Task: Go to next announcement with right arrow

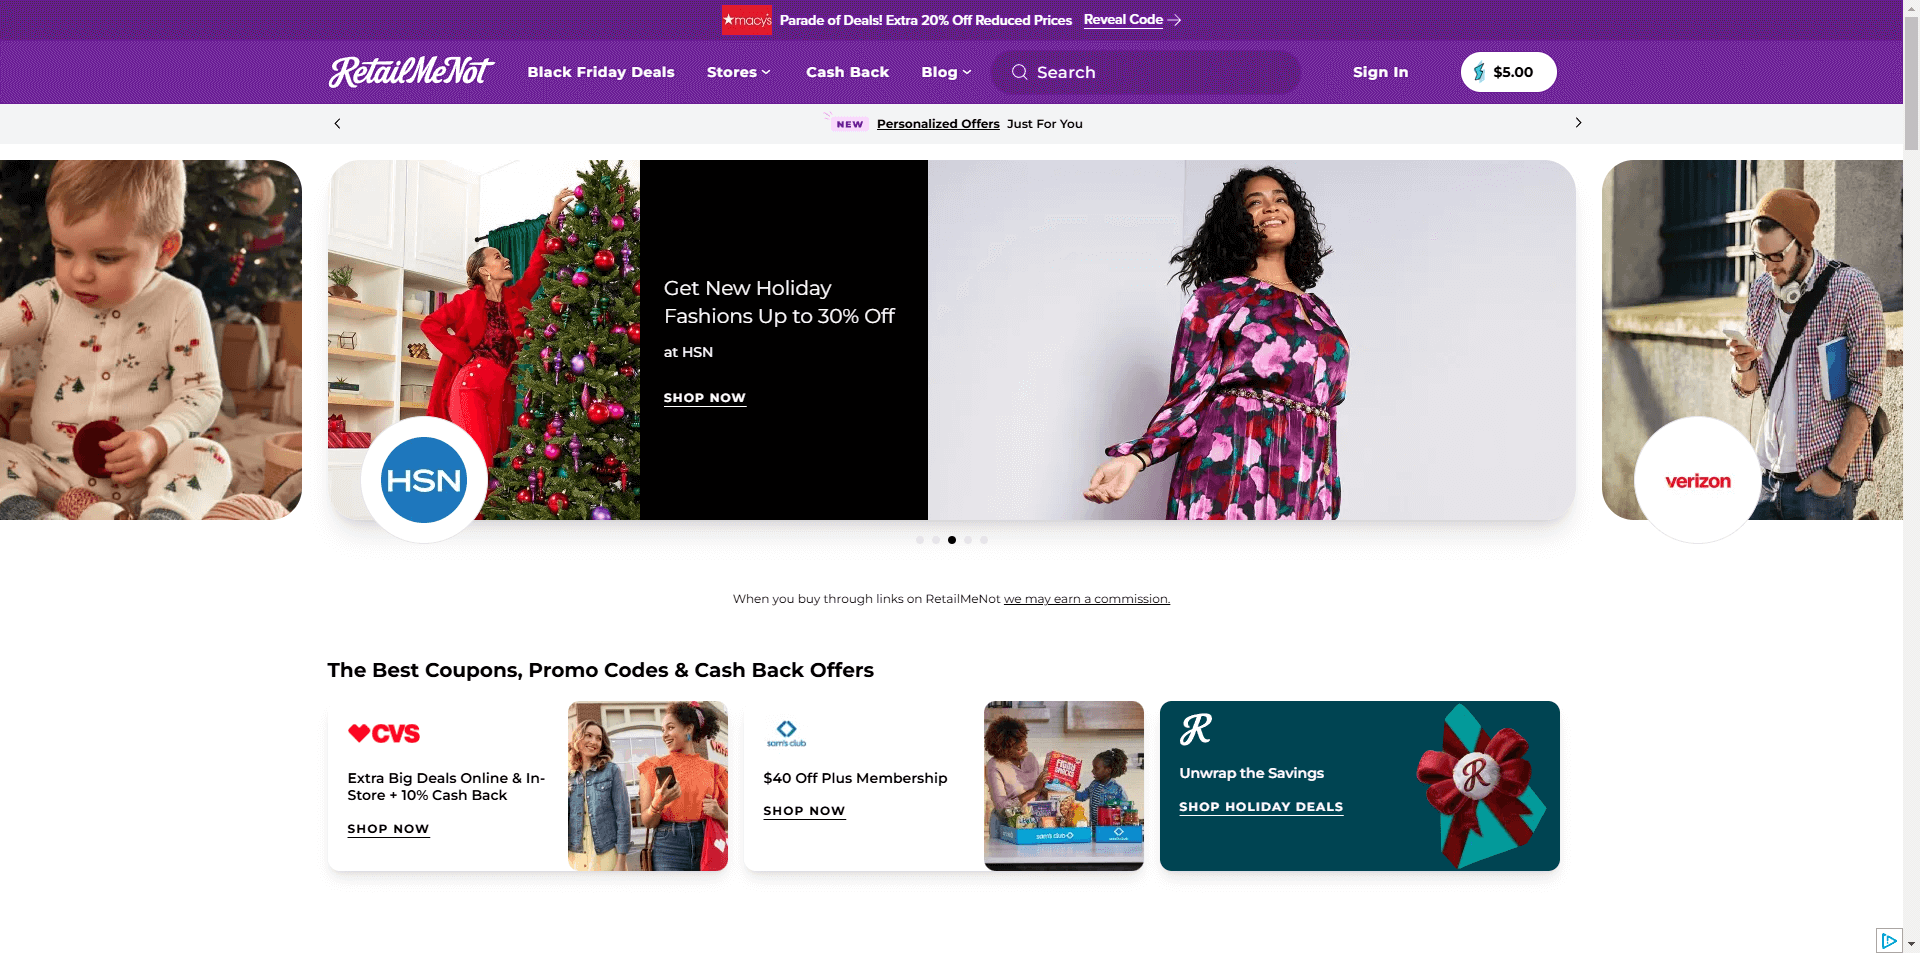Action: tap(1578, 123)
